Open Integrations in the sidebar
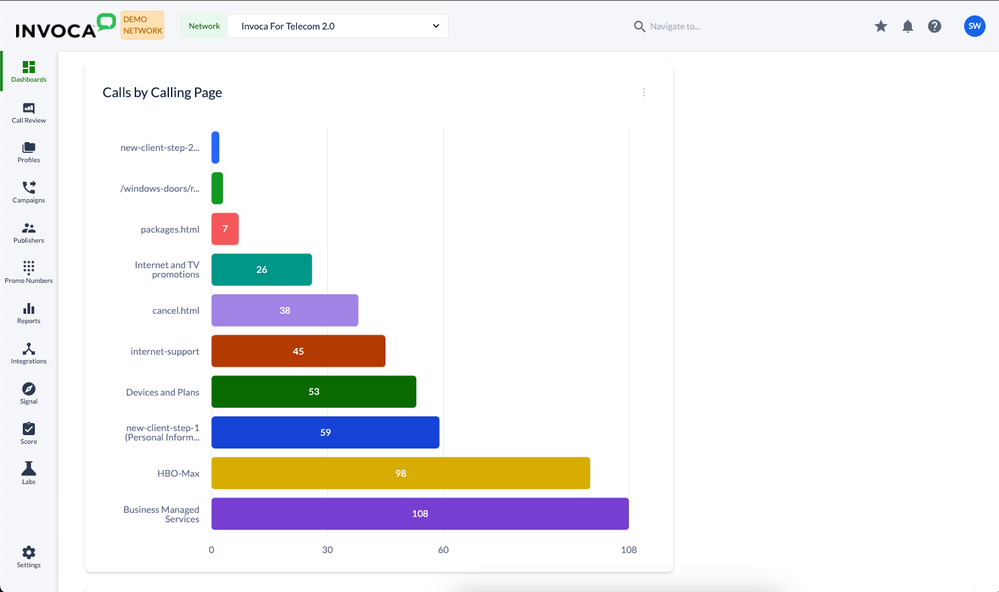Screen dimensions: 999x592 click(x=28, y=350)
